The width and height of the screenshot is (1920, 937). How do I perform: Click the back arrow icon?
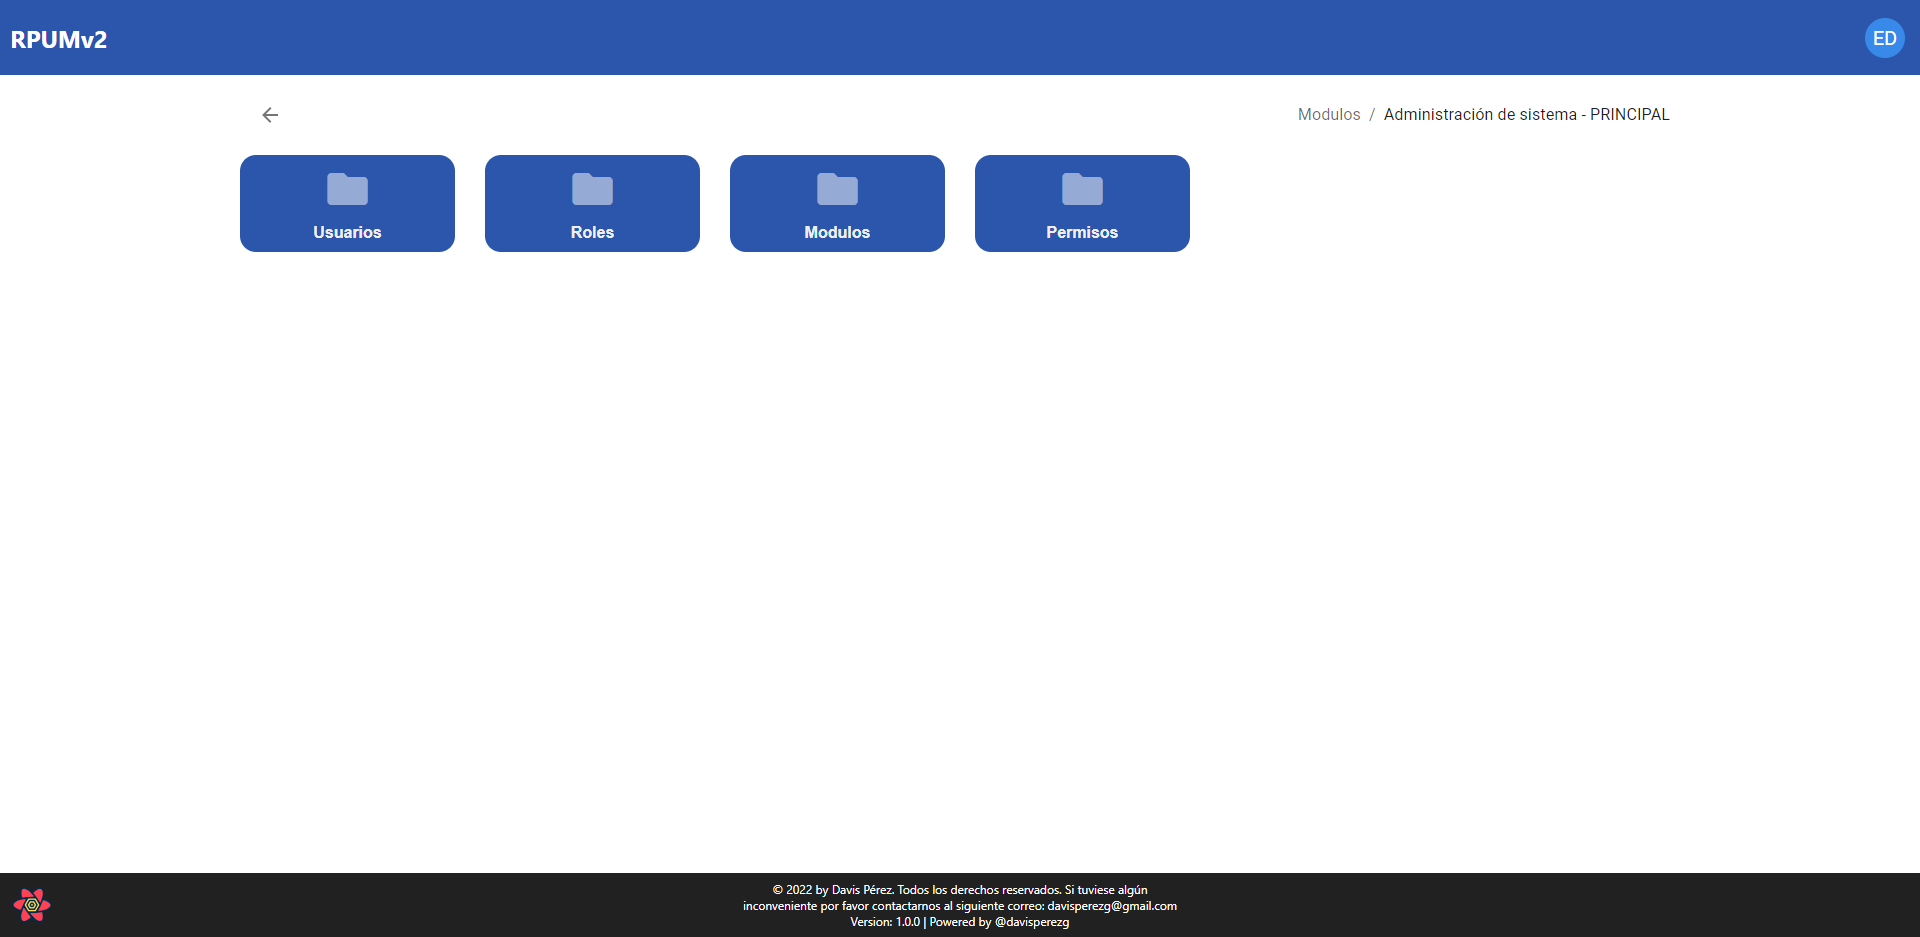point(270,114)
